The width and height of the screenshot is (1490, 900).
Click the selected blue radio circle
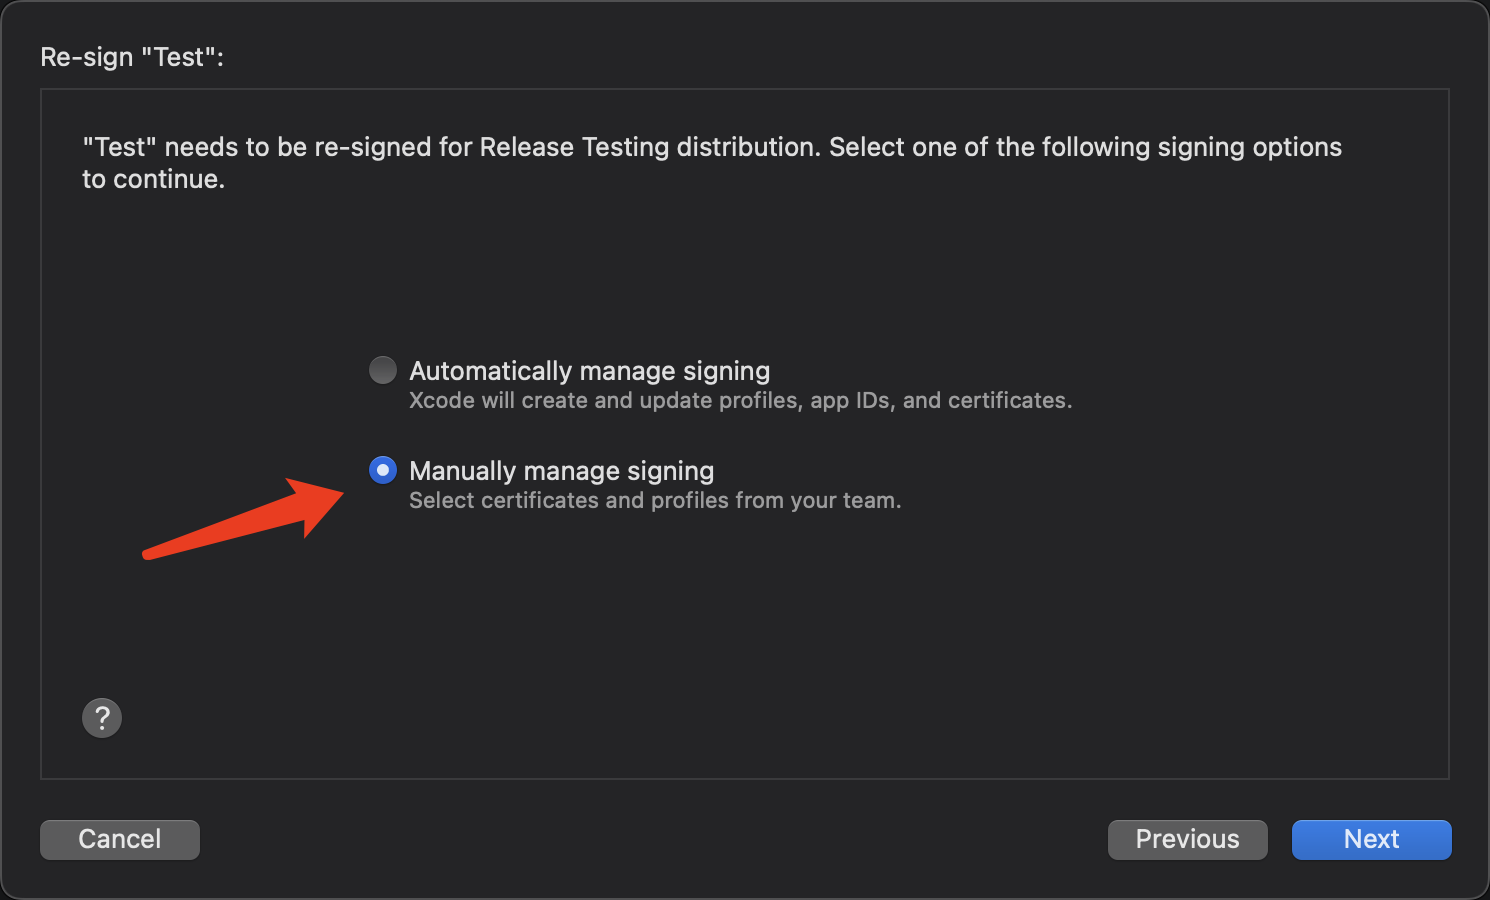tap(383, 470)
